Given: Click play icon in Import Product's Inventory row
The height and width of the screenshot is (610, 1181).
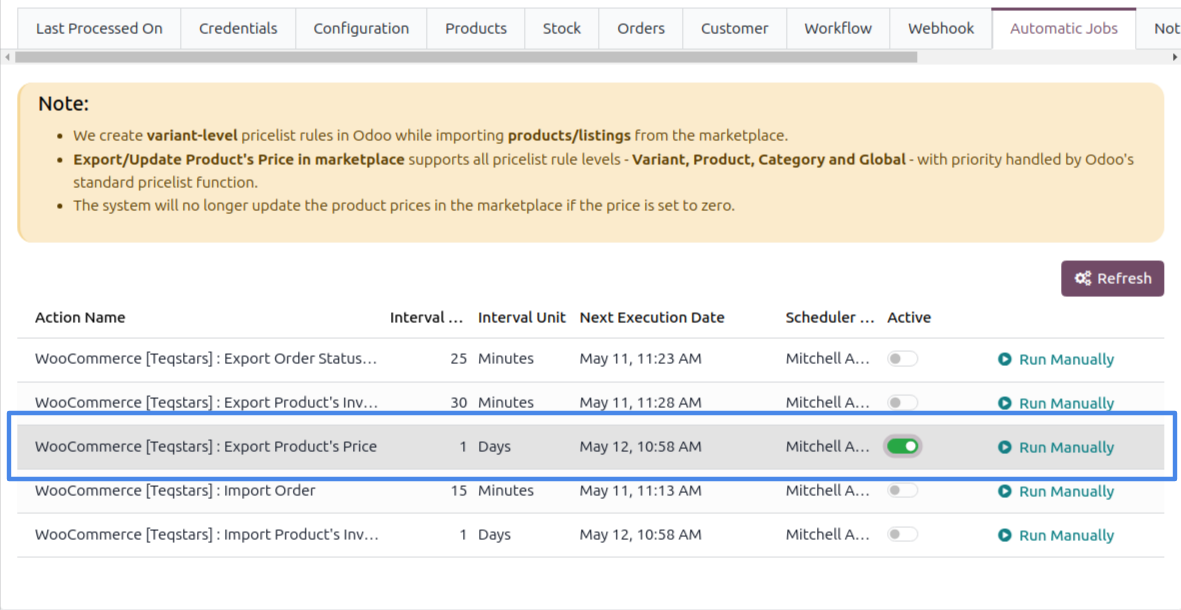Looking at the screenshot, I should click(1005, 535).
